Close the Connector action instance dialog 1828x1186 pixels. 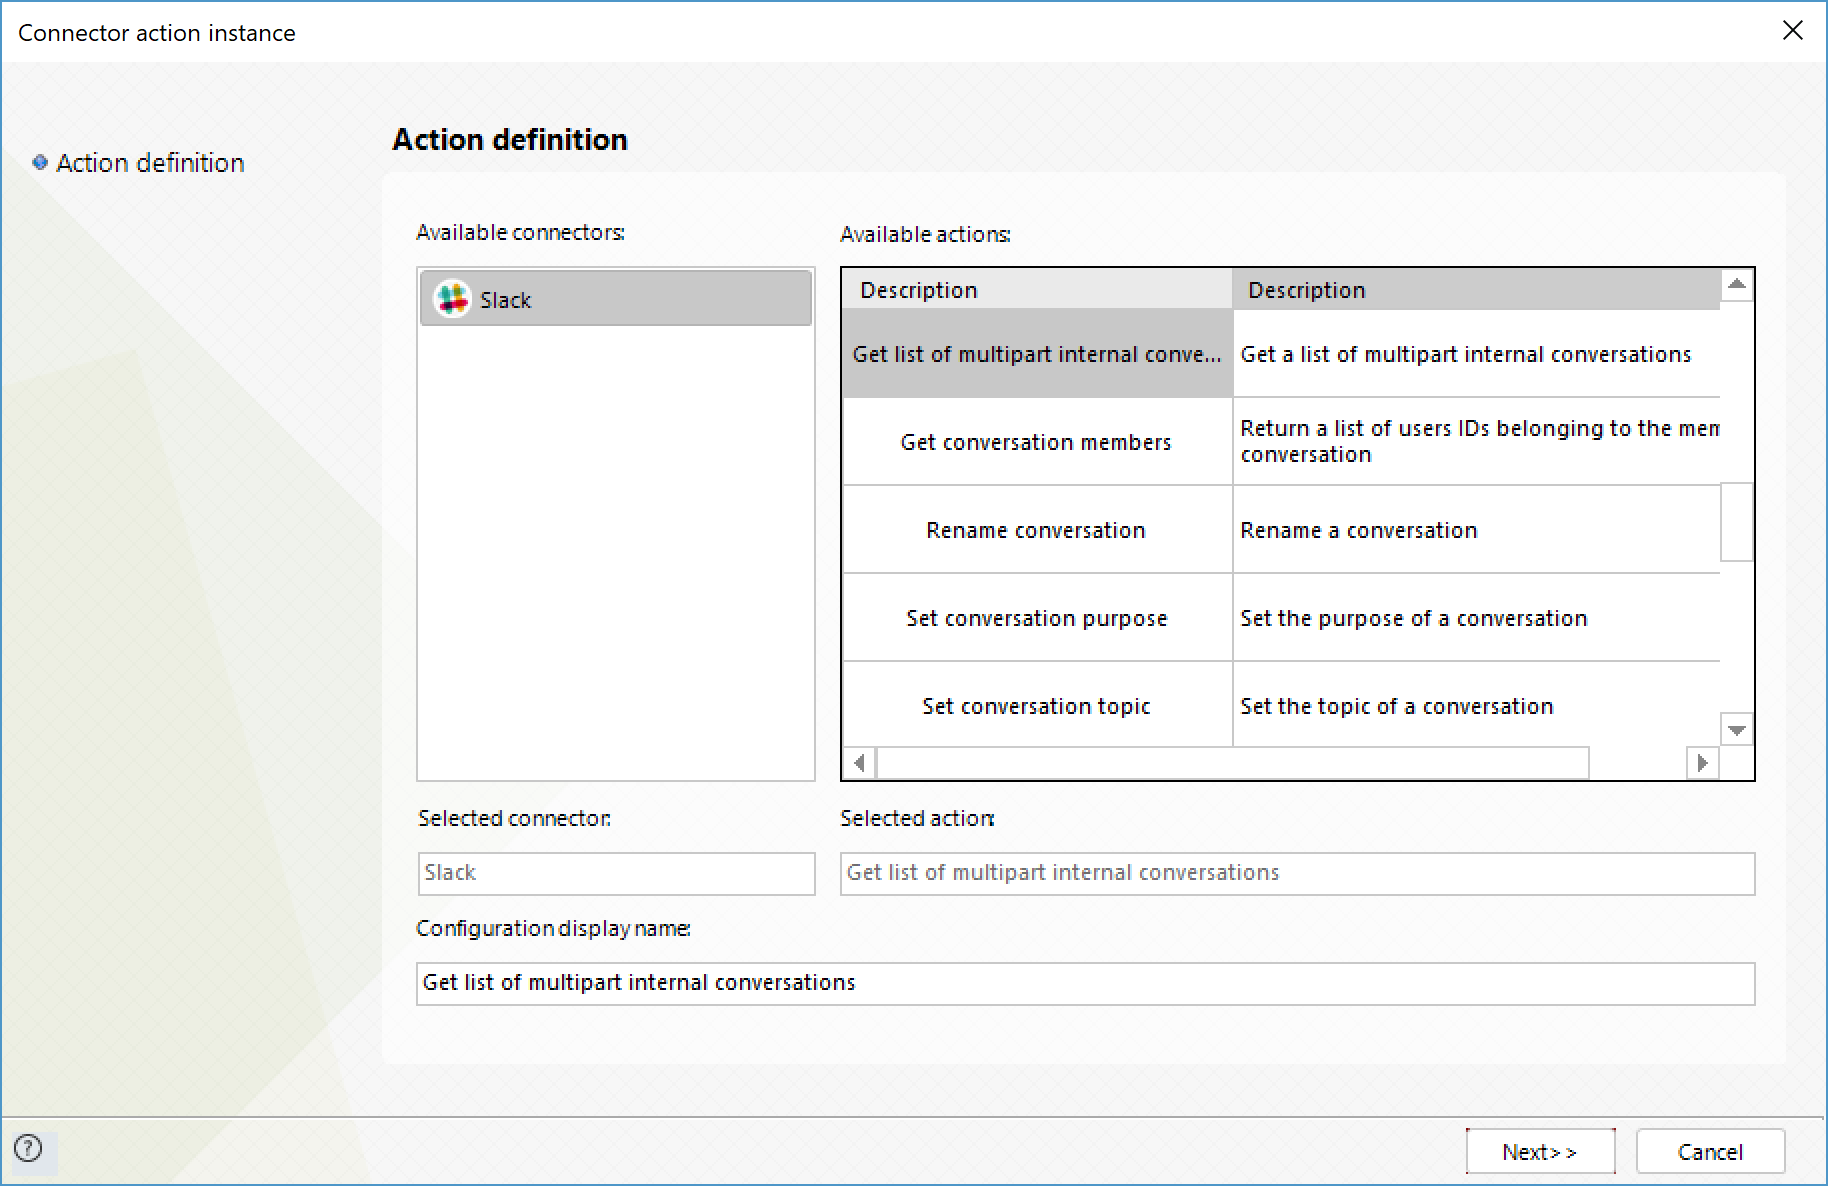tap(1793, 31)
